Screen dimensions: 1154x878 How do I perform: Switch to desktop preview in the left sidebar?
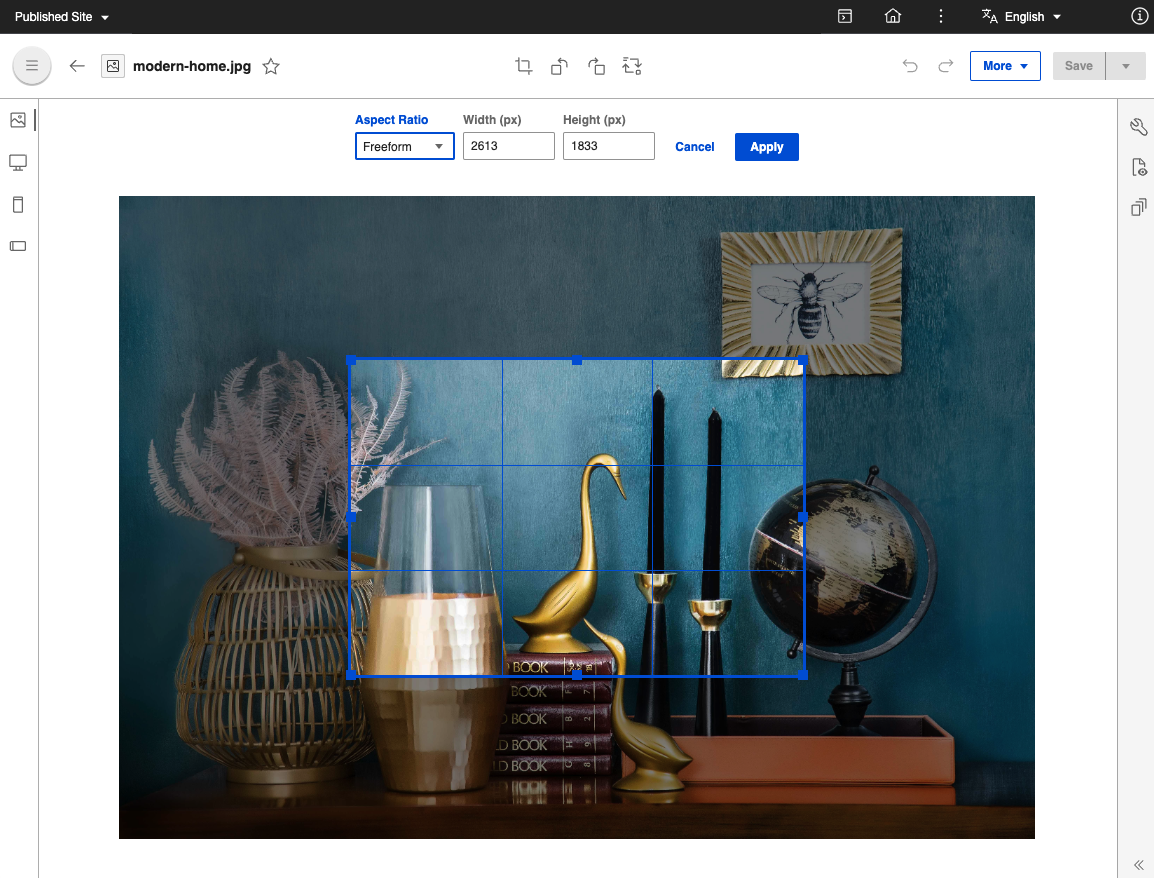[x=17, y=162]
